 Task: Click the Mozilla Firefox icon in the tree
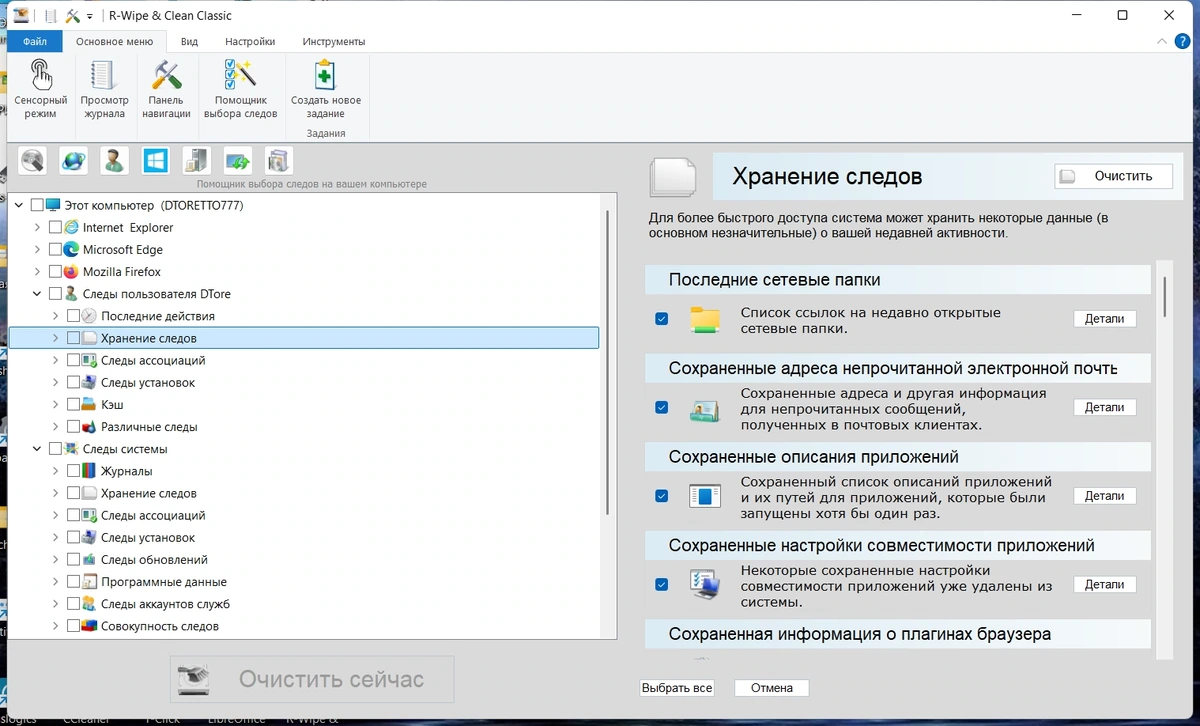click(71, 271)
